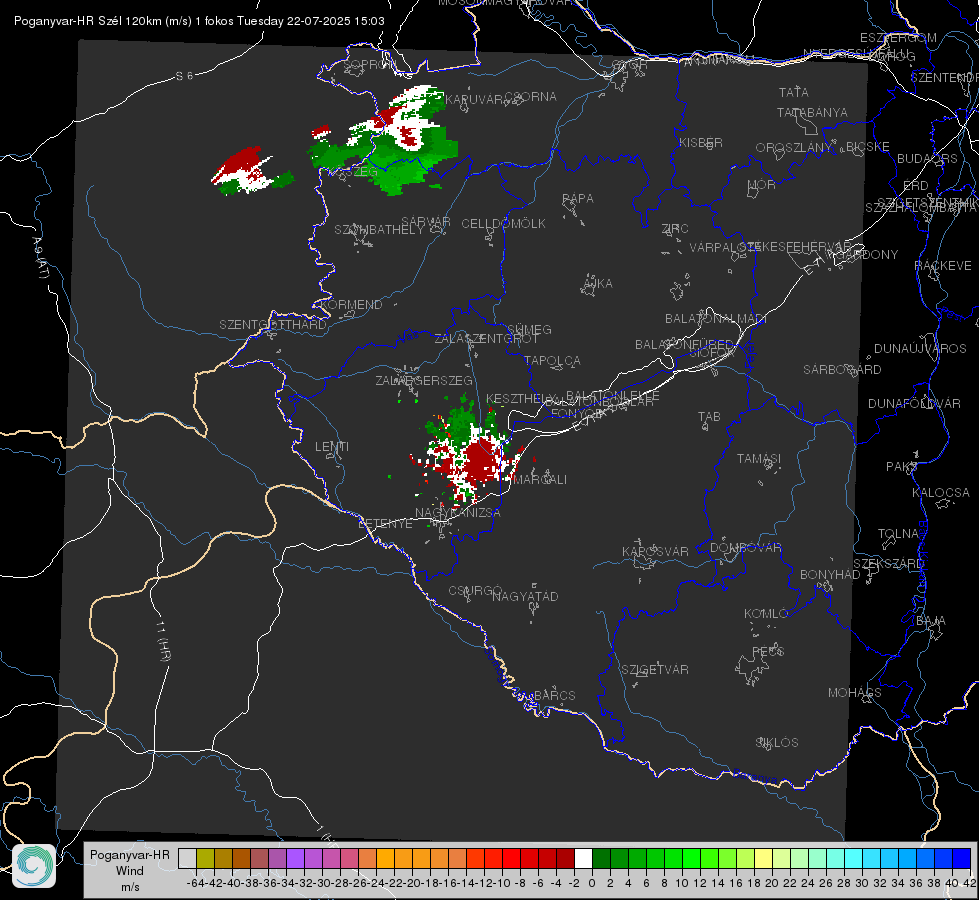Click the KÖRMEND city label

[350, 305]
